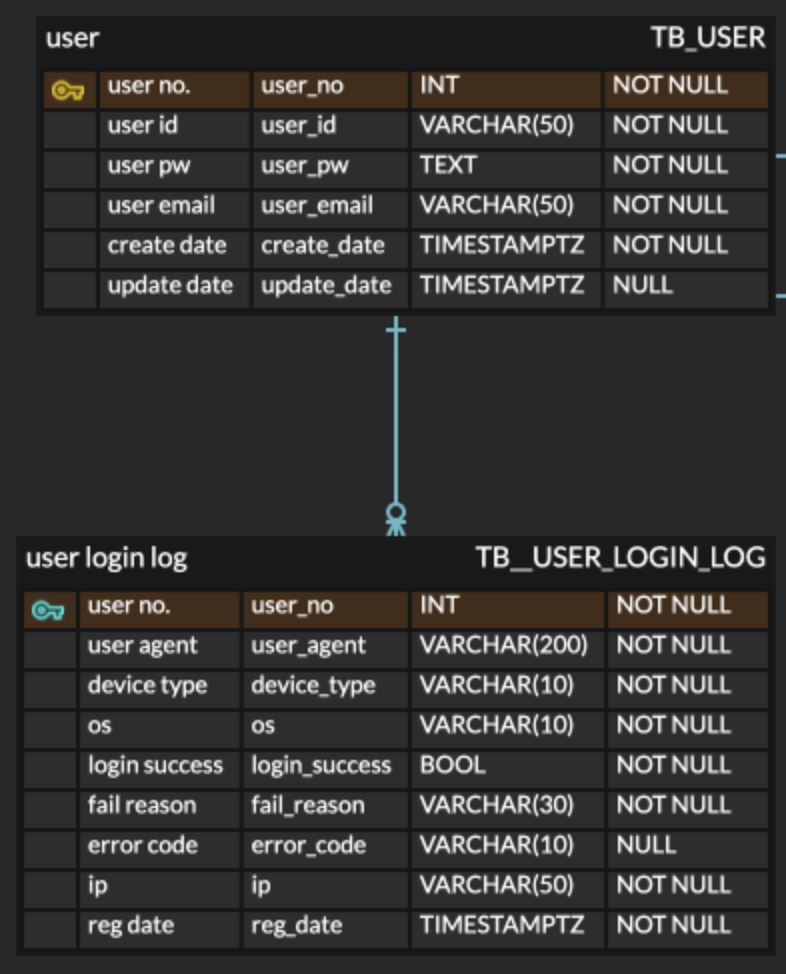Click NOT NULL in the reg_date row
This screenshot has height=974, width=786.
coord(688,930)
